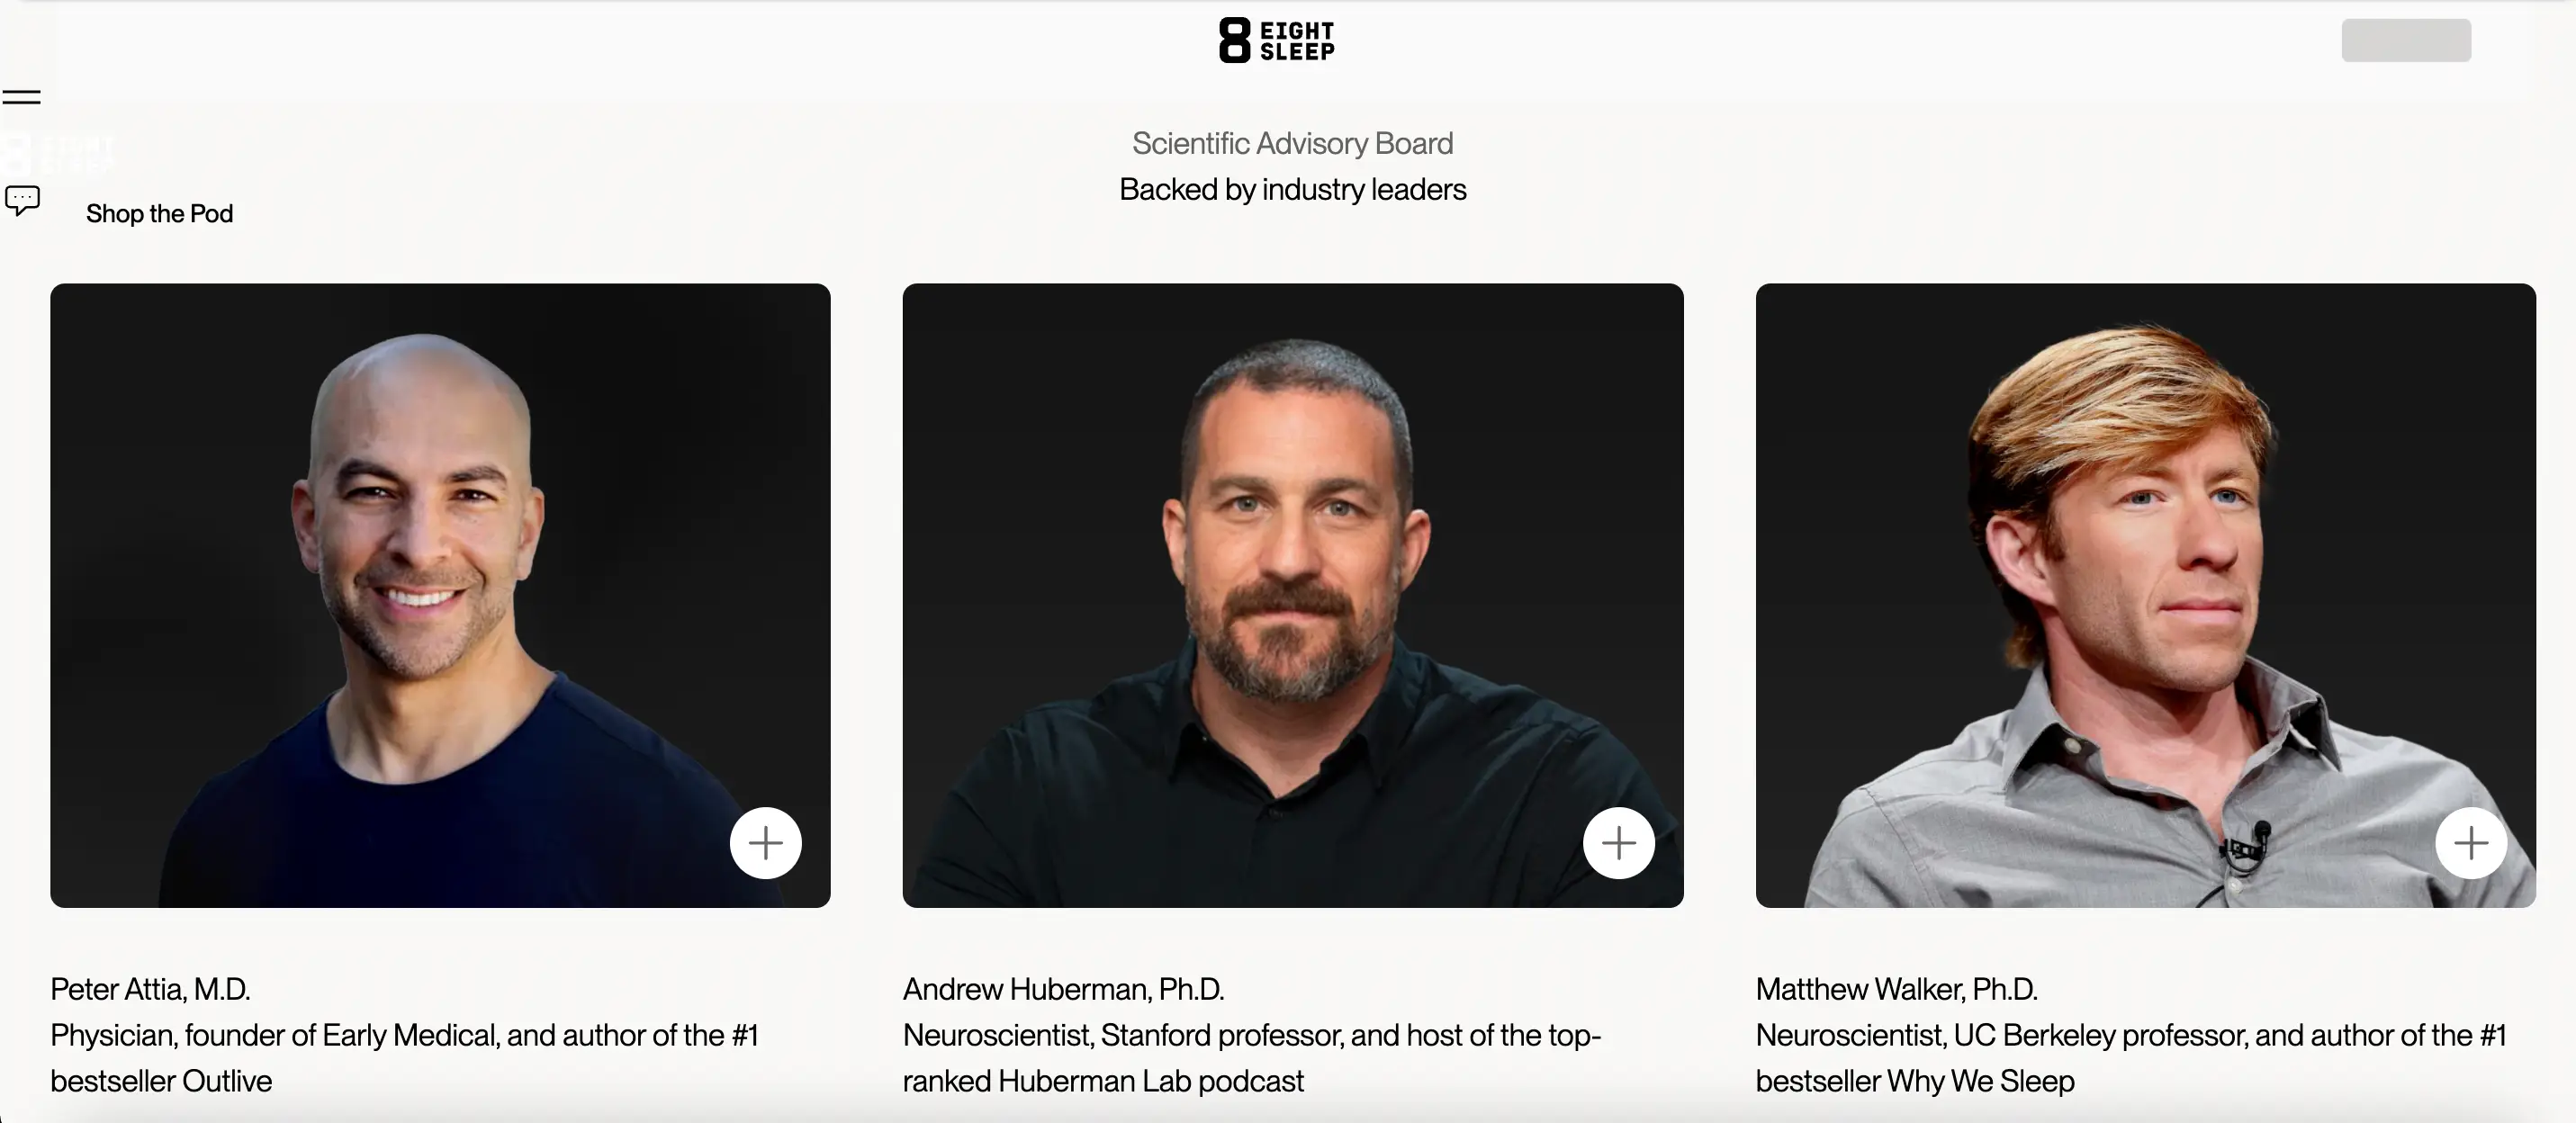Click the faded Eight Sleep logo below hamburger menu
The image size is (2576, 1123).
(x=58, y=154)
